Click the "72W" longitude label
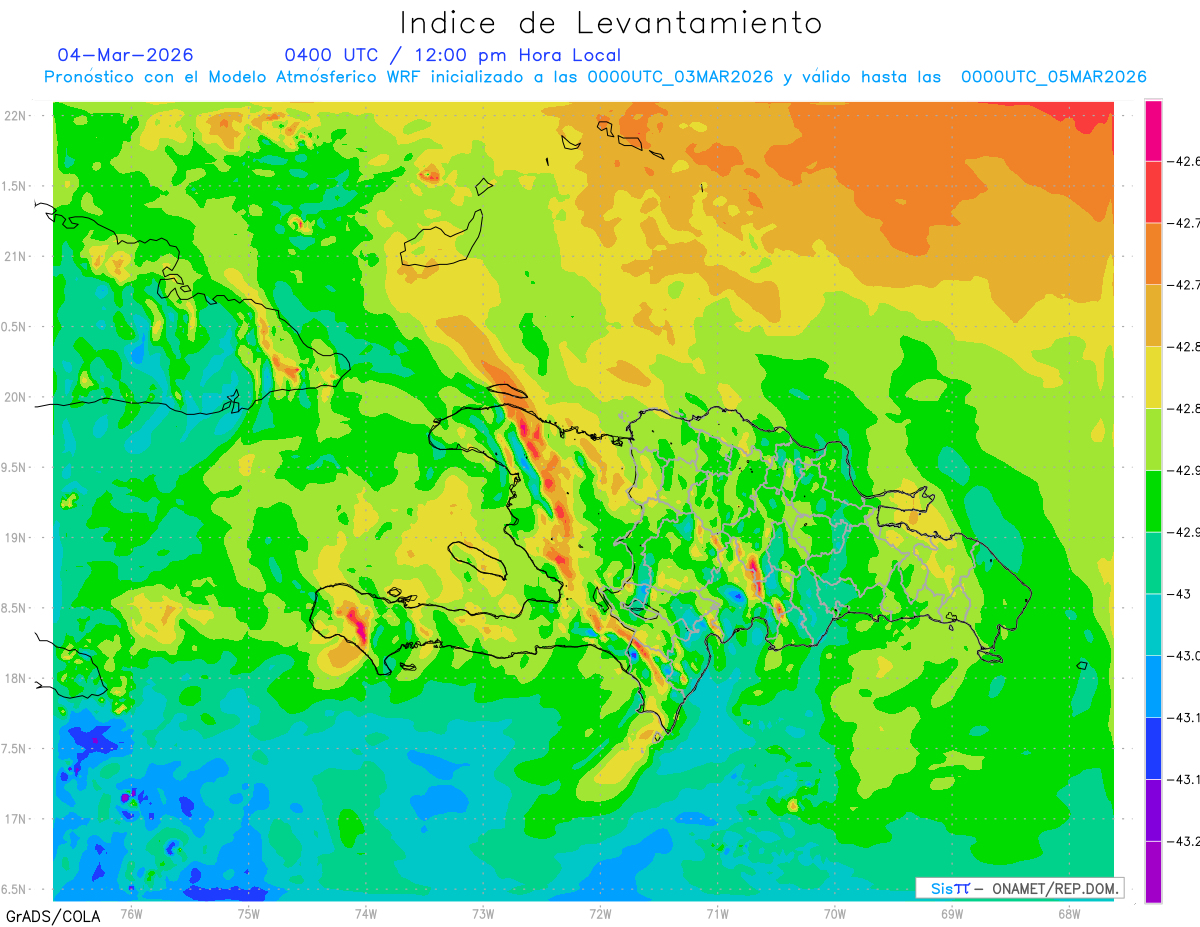This screenshot has height=927, width=1200. pos(600,914)
